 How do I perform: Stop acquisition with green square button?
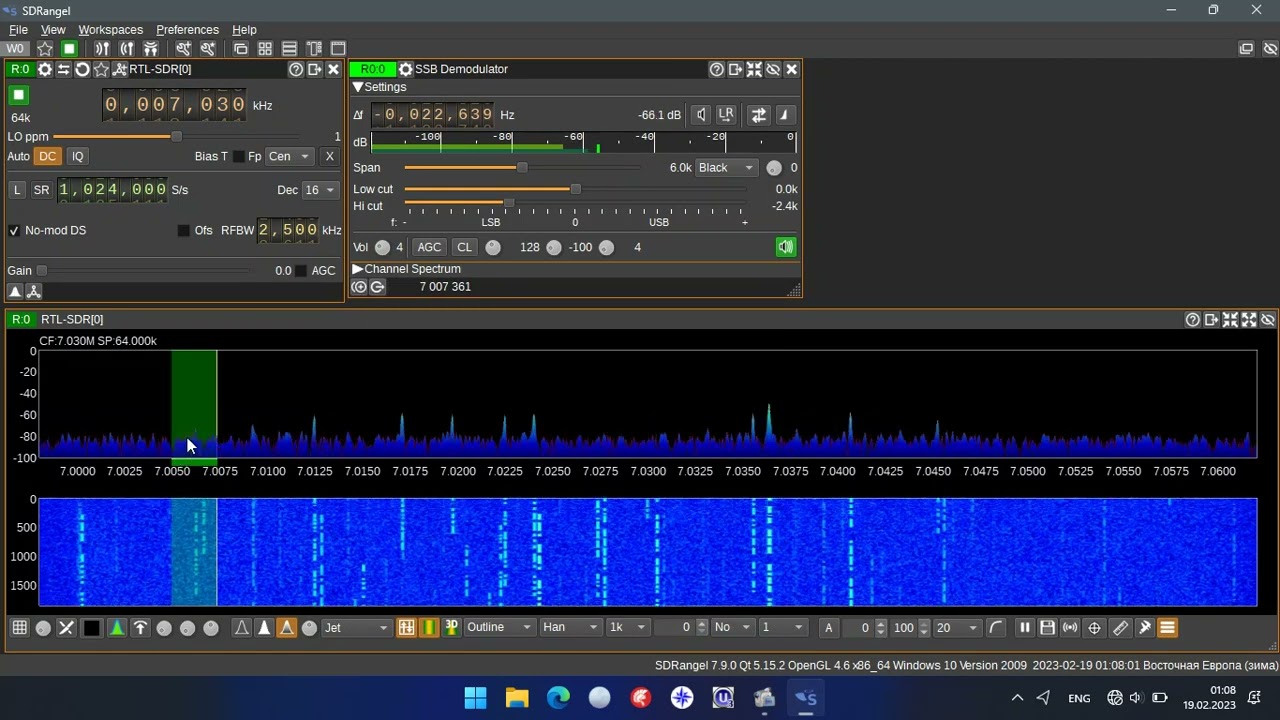coord(18,95)
